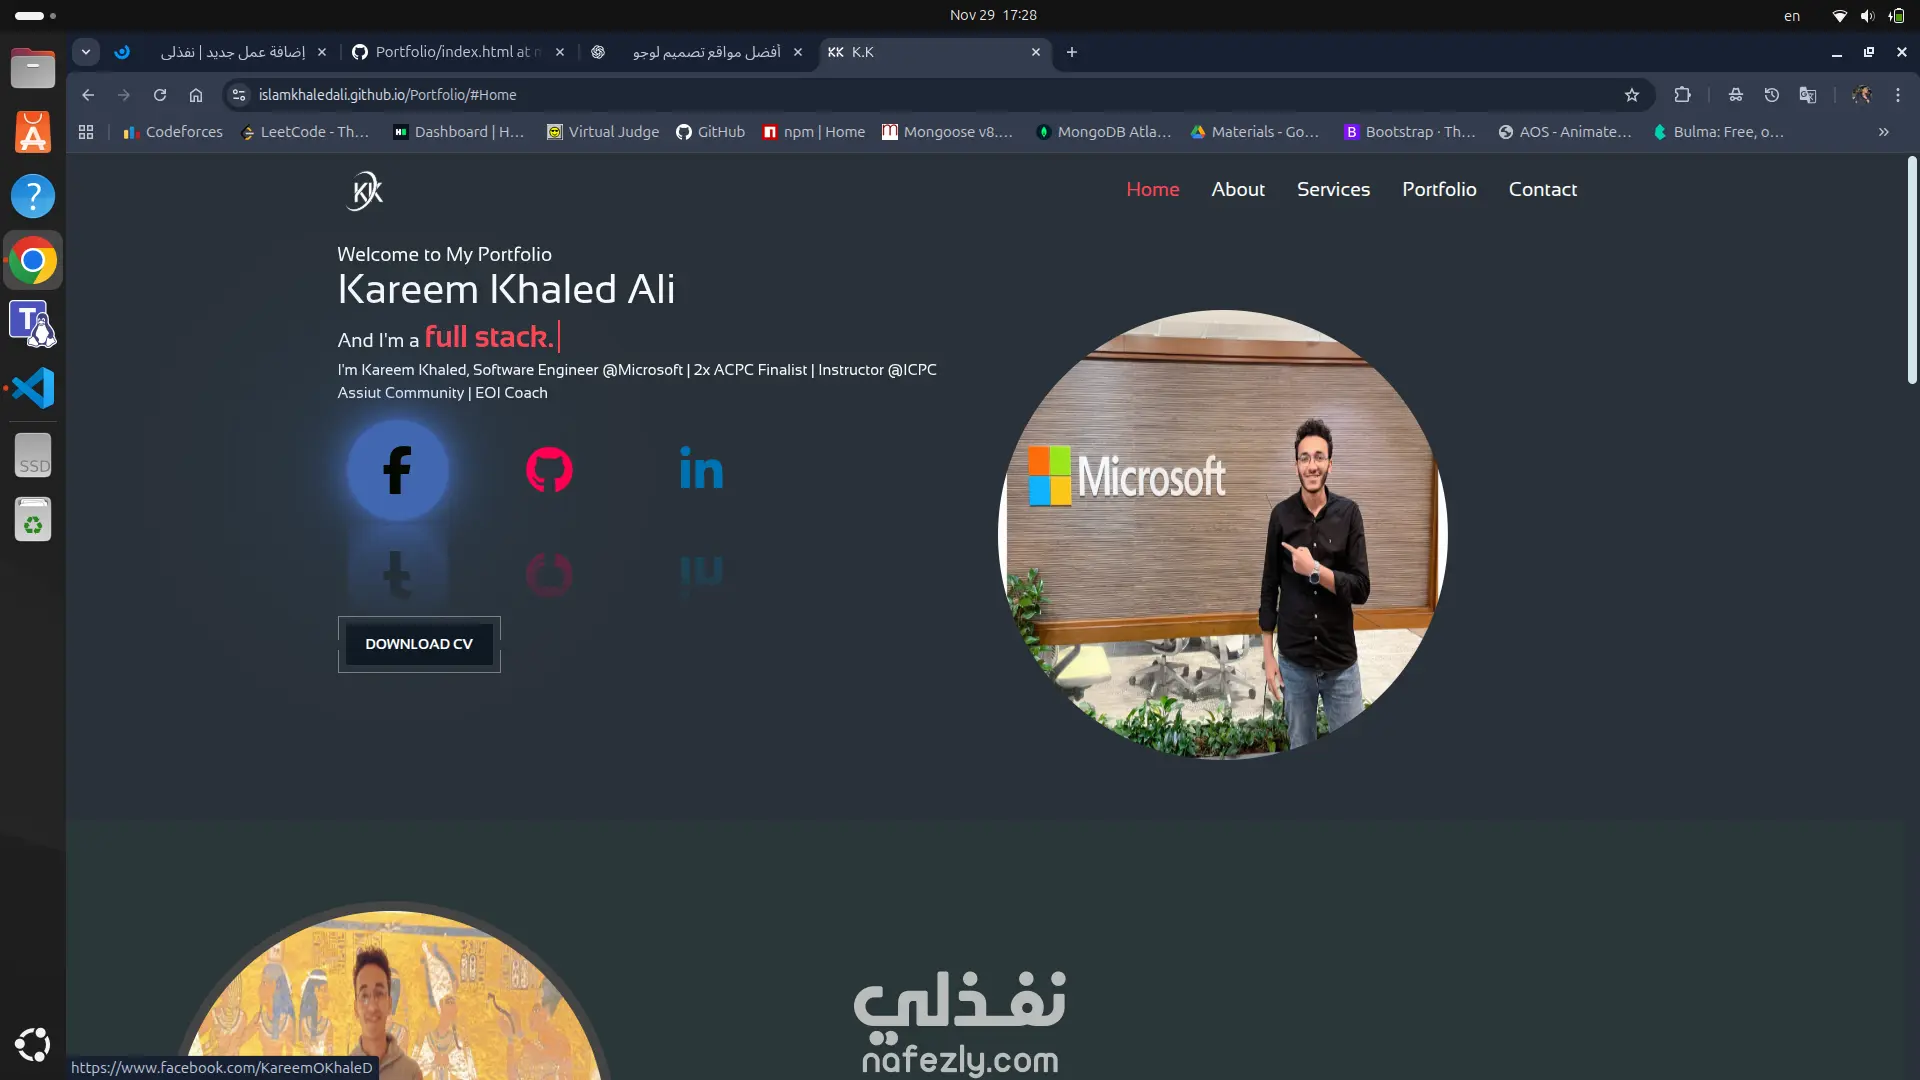This screenshot has height=1080, width=1920.
Task: Open the GitHub social icon
Action: pos(549,470)
